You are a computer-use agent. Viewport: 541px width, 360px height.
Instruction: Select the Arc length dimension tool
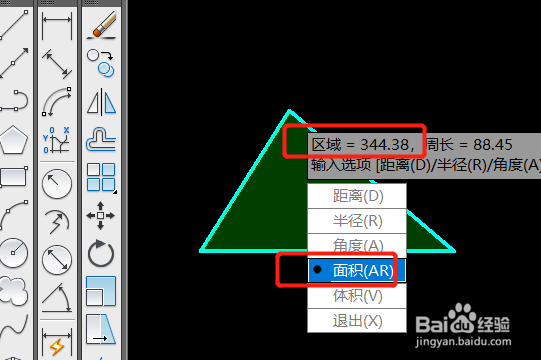pyautogui.click(x=57, y=101)
